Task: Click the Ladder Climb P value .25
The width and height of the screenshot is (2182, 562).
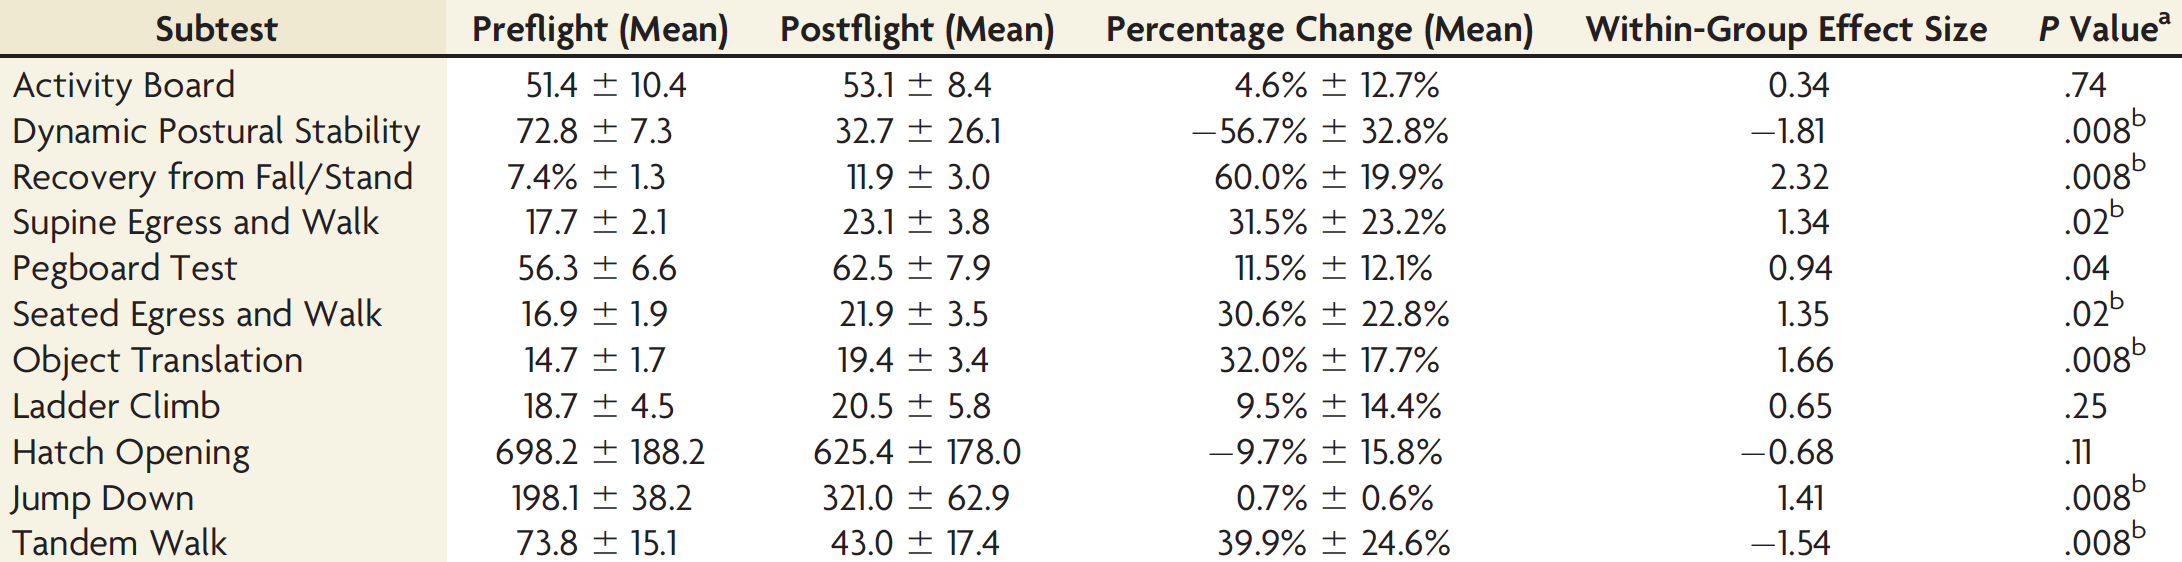Action: tap(2085, 406)
